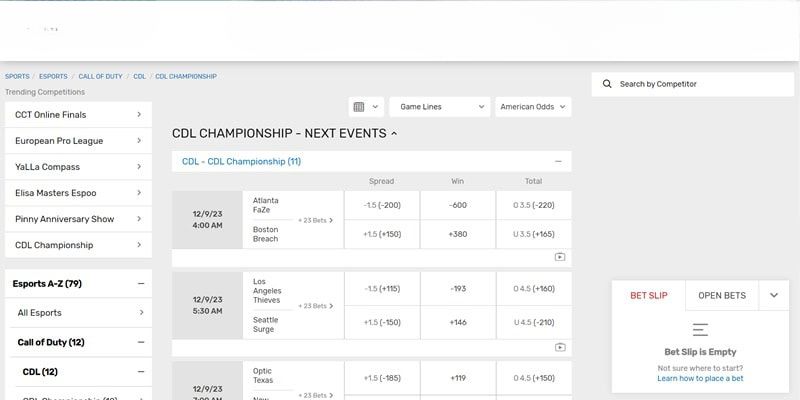Select Atlanta FaZe -600 win odds

pos(458,205)
